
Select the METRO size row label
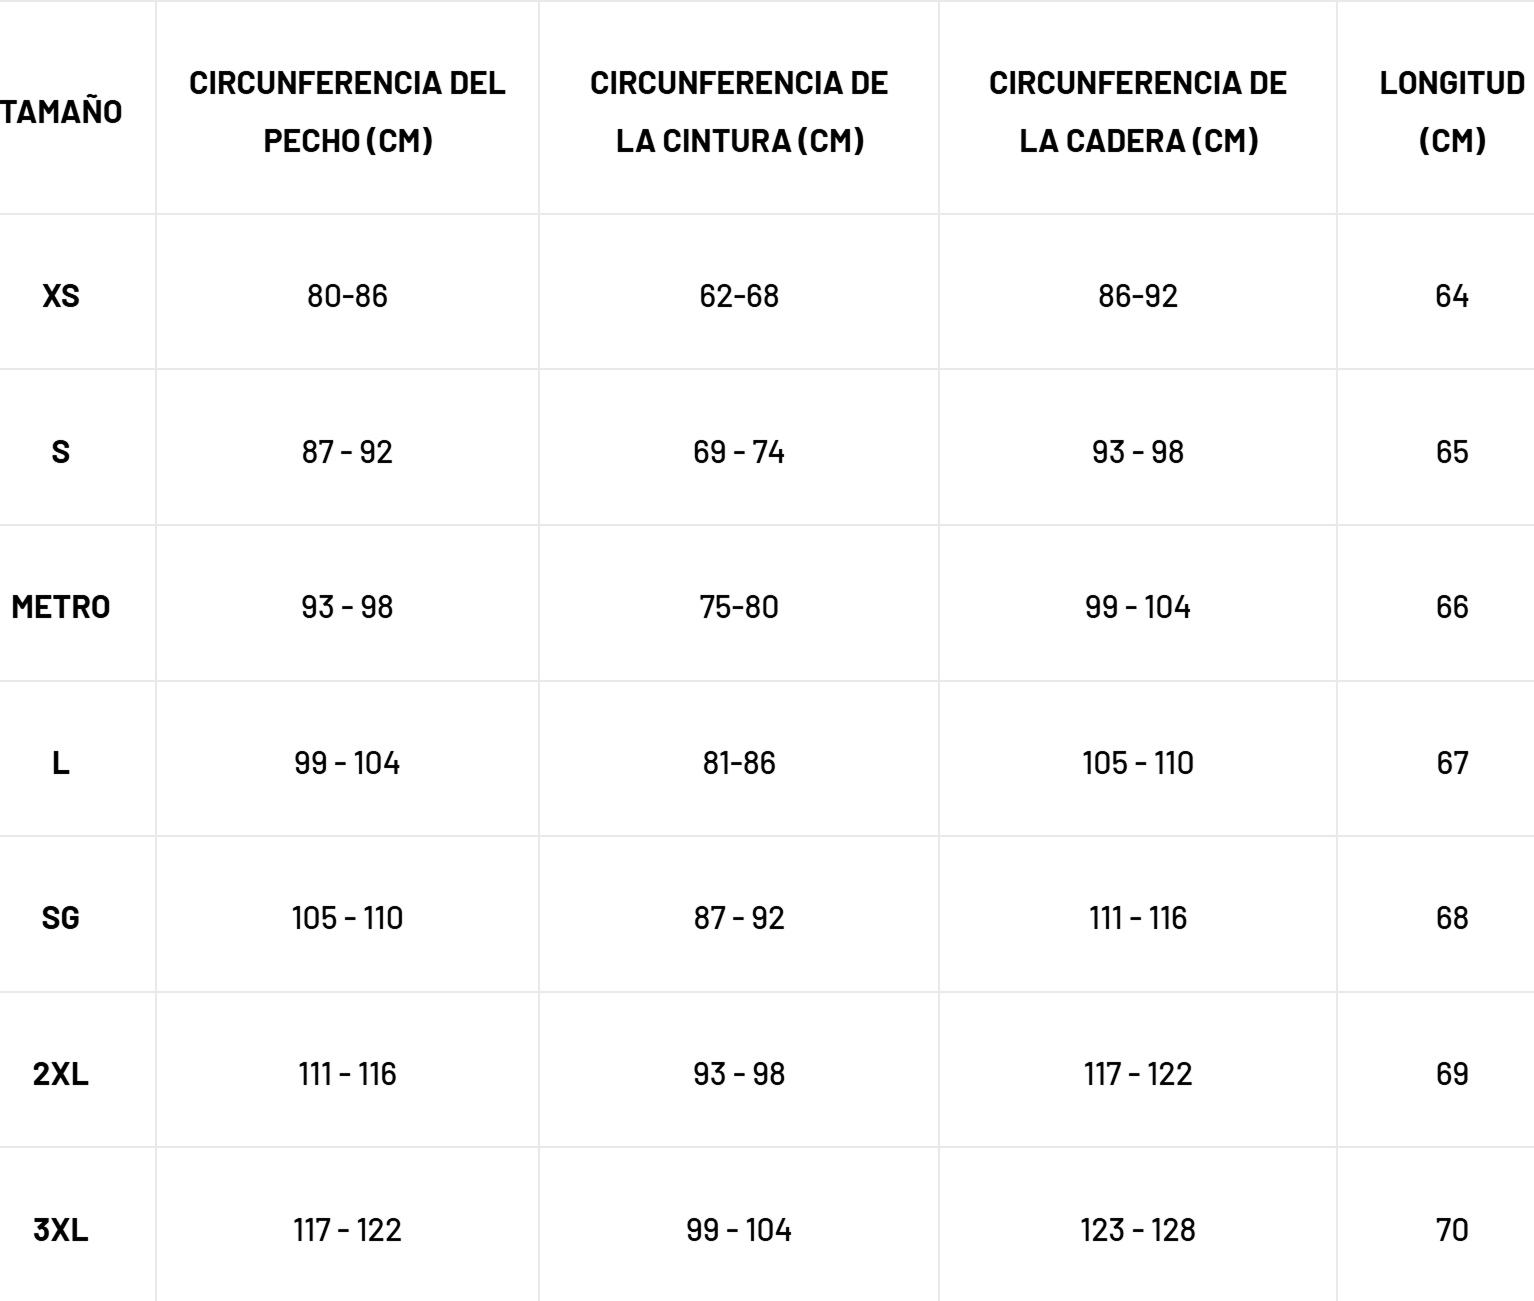click(x=61, y=607)
